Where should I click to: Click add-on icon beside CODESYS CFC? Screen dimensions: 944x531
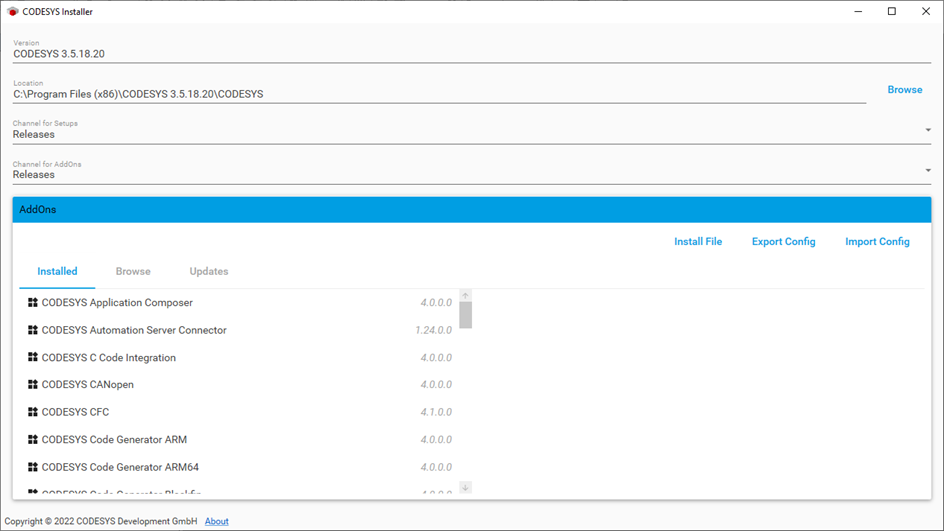(x=33, y=412)
